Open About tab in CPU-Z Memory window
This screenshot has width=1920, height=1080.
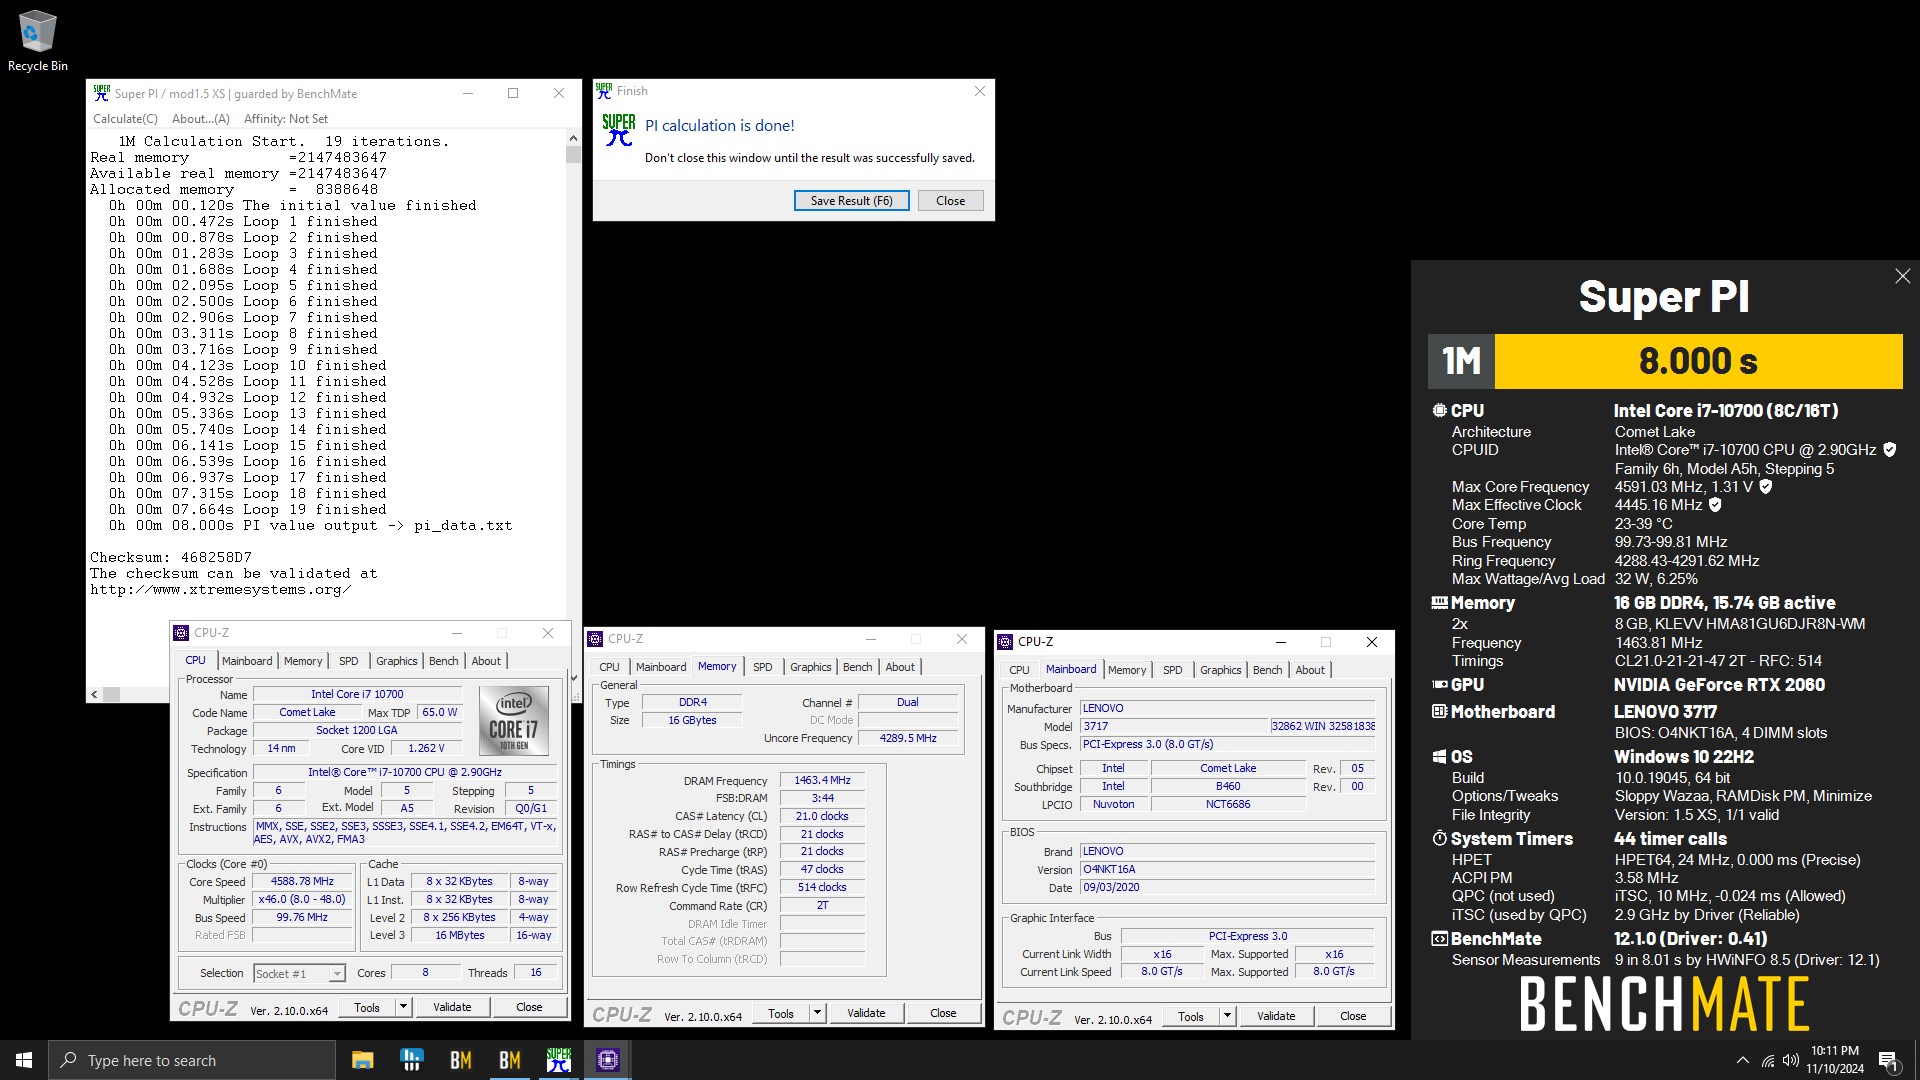[899, 667]
